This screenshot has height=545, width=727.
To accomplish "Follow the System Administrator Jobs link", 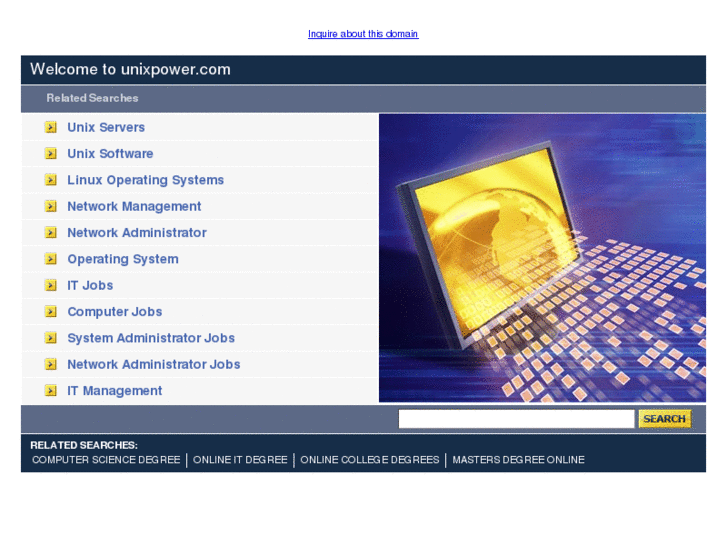I will (x=151, y=339).
